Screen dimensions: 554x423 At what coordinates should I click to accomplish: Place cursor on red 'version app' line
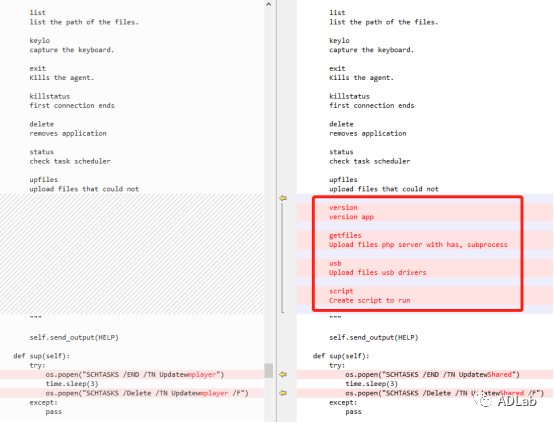click(x=351, y=217)
